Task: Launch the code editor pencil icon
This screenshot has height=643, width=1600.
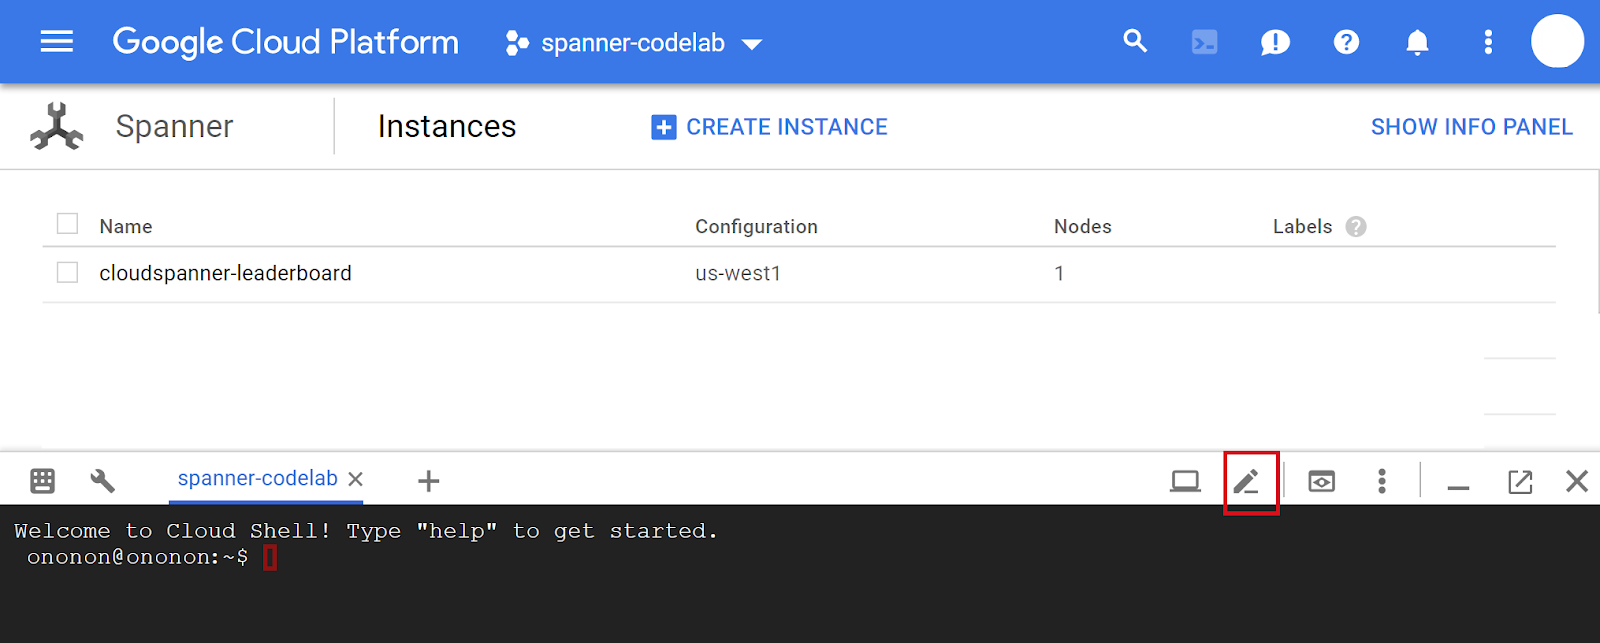Action: [1246, 482]
